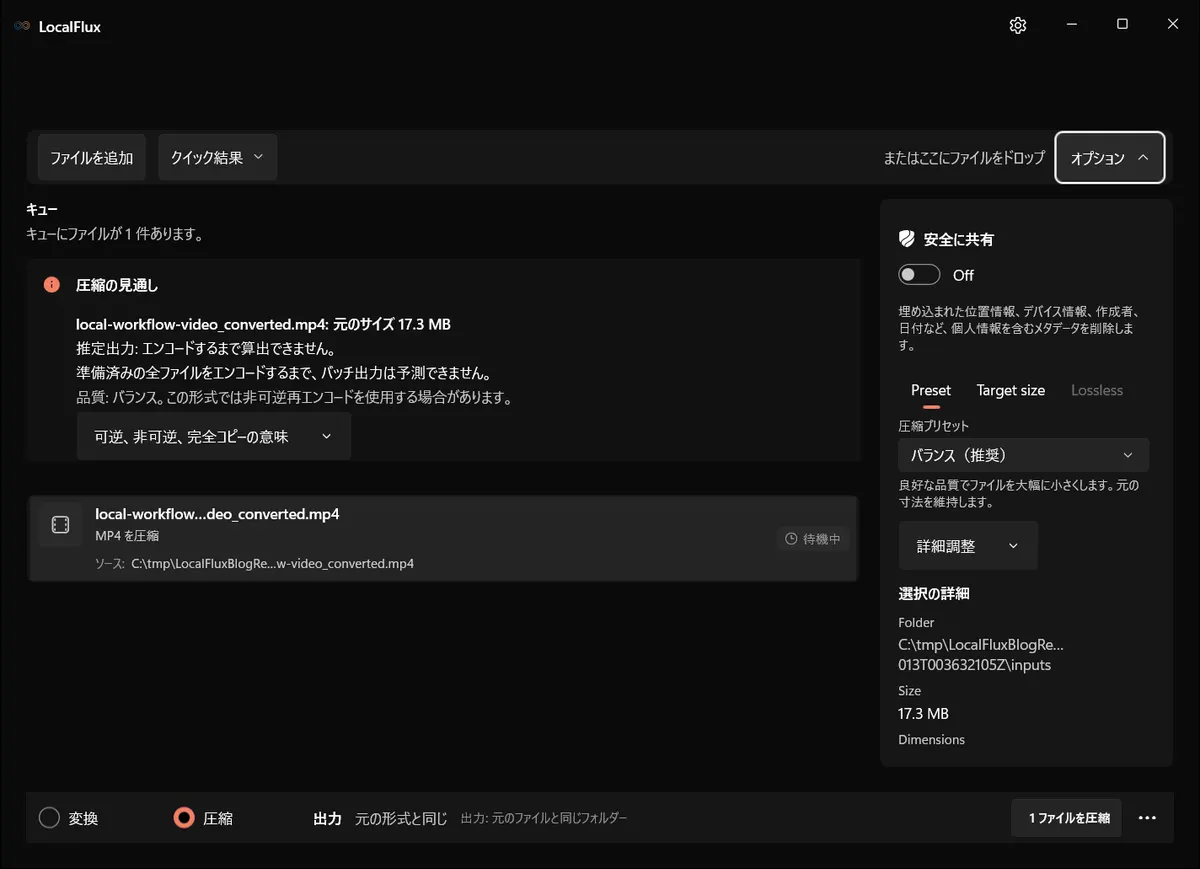Viewport: 1200px width, 869px height.
Task: Open the クイック結果 dropdown
Action: pyautogui.click(x=217, y=157)
